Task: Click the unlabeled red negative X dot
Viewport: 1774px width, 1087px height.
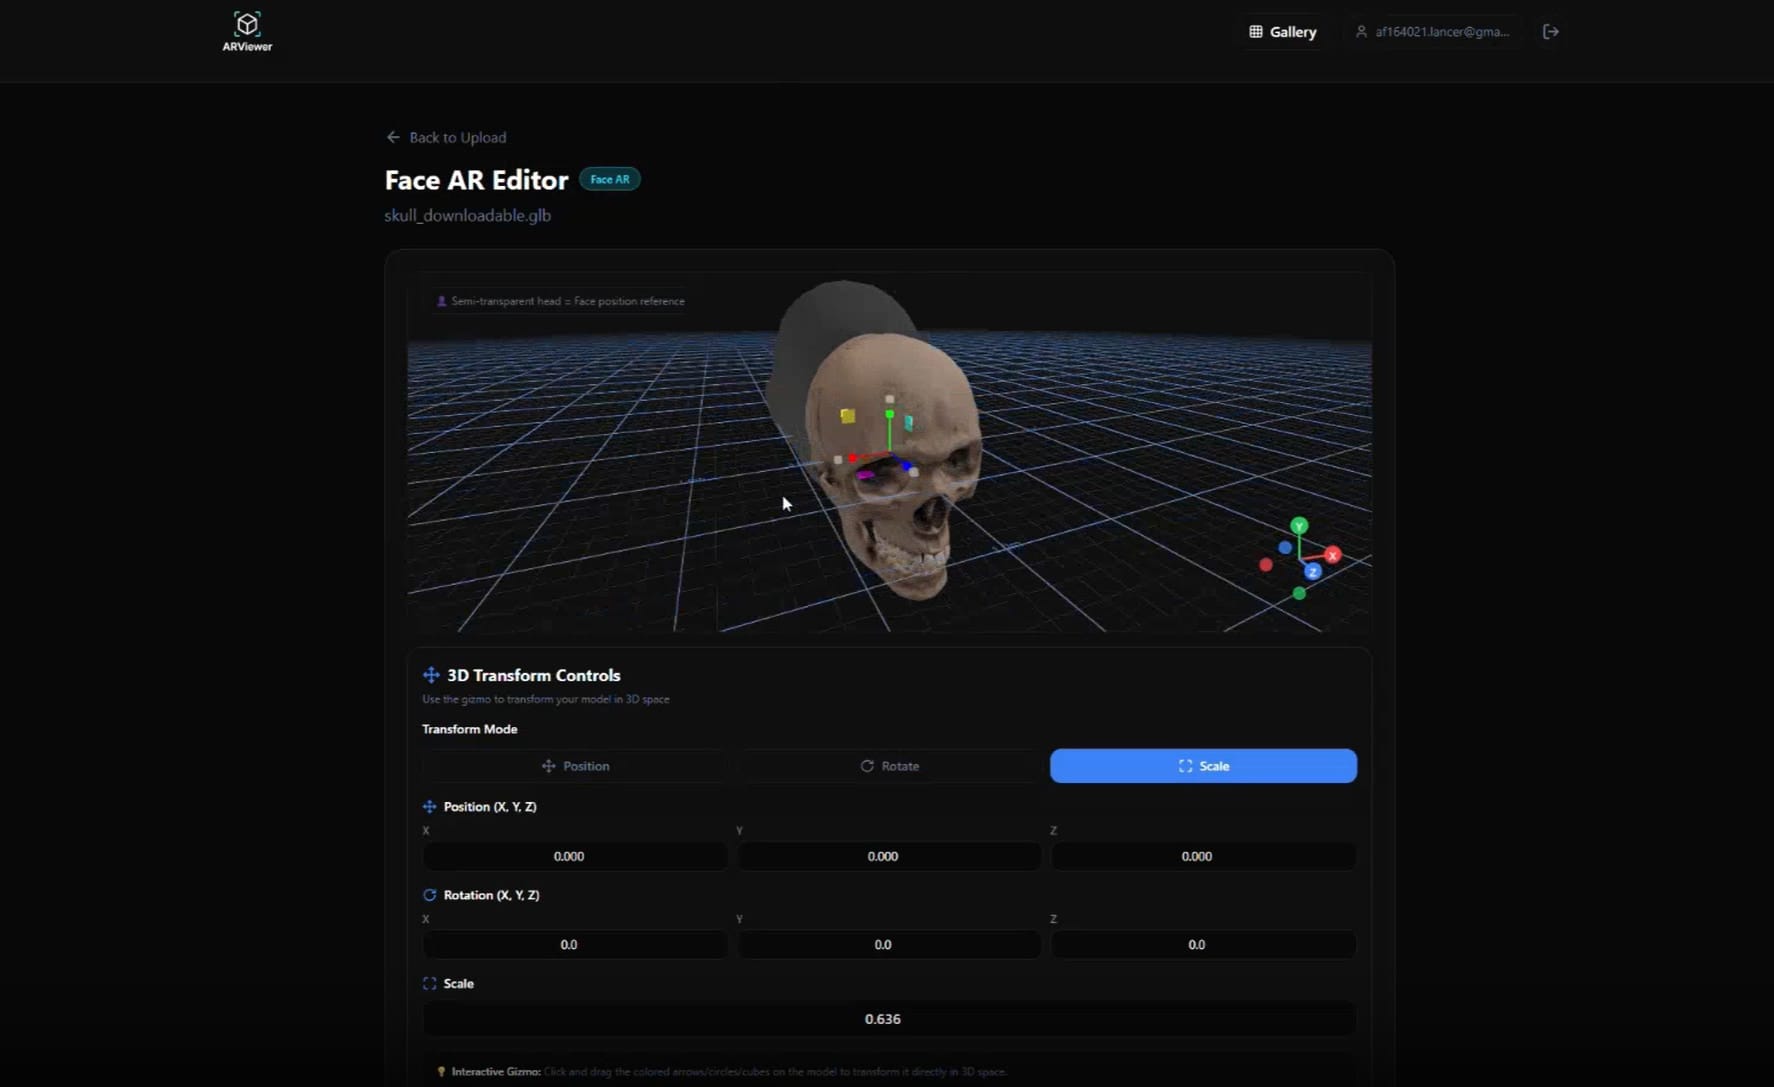Action: [1266, 565]
